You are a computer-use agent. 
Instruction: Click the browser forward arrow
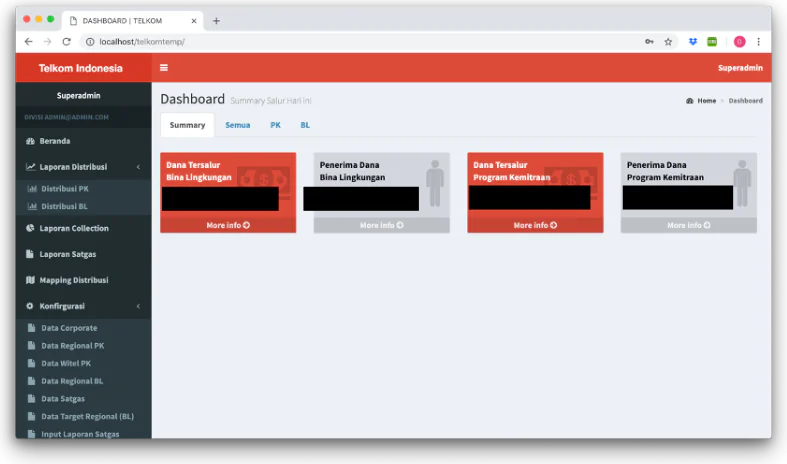coord(48,42)
